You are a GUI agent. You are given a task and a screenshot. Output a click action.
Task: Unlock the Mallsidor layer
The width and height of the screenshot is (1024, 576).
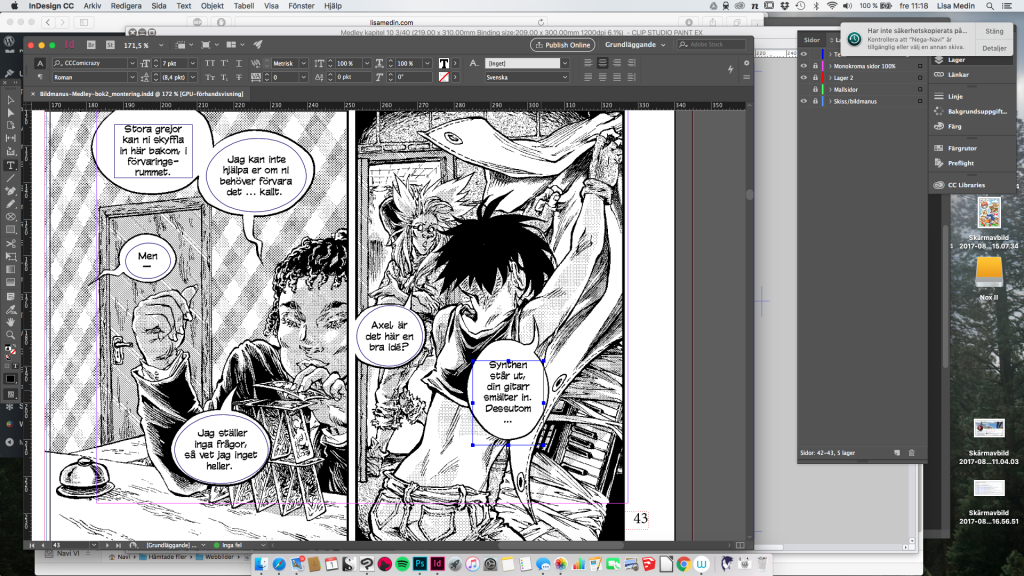815,89
